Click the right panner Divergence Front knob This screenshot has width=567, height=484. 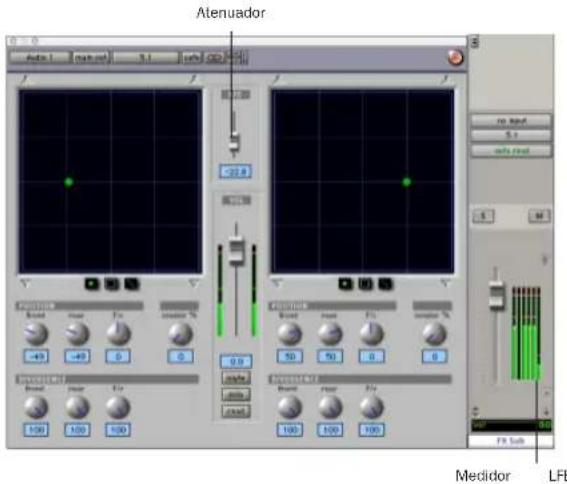[x=290, y=407]
